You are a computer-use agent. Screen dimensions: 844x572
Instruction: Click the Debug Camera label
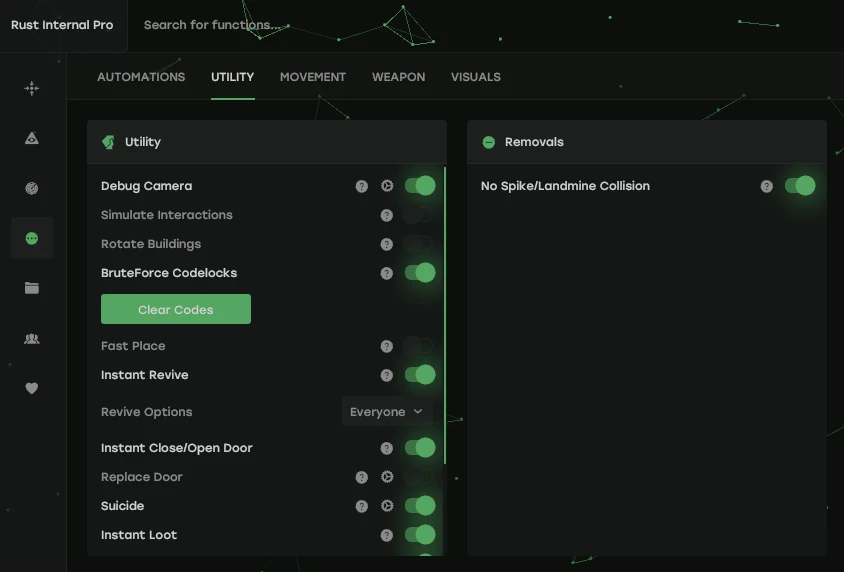(146, 186)
